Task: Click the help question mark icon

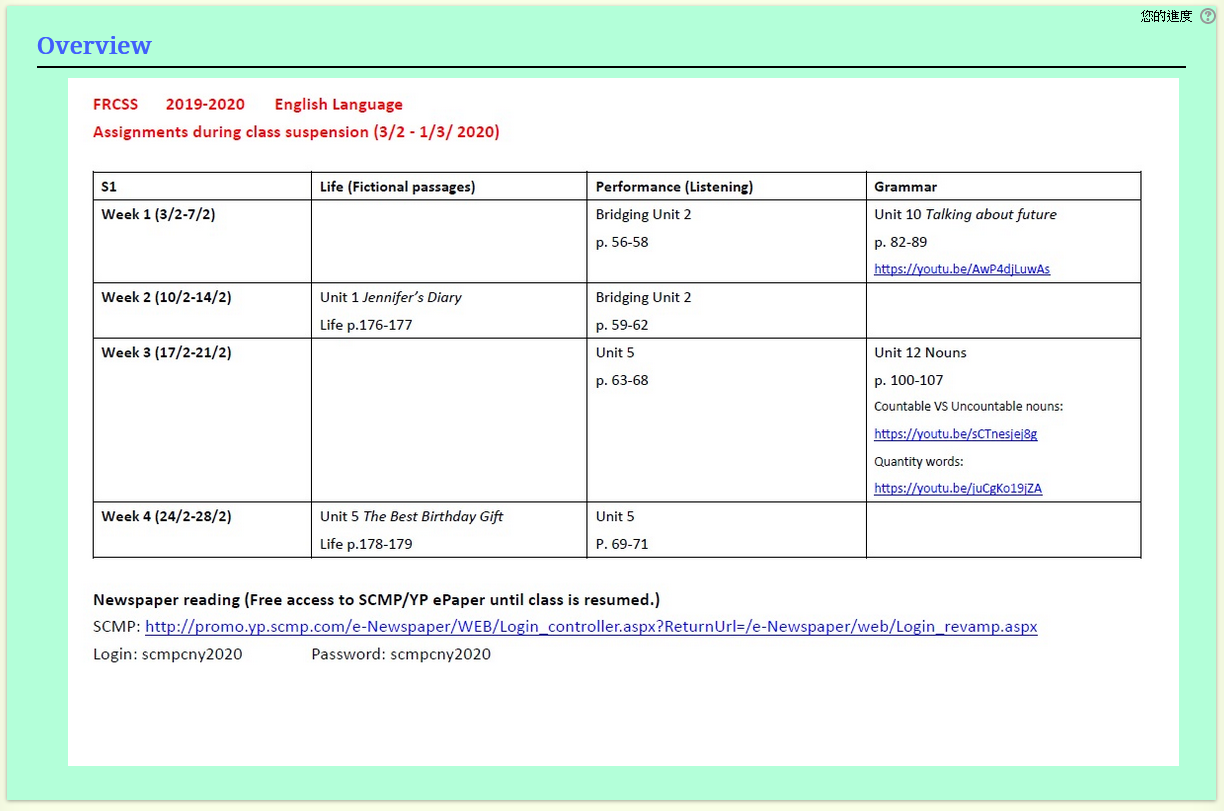Action: (x=1207, y=16)
